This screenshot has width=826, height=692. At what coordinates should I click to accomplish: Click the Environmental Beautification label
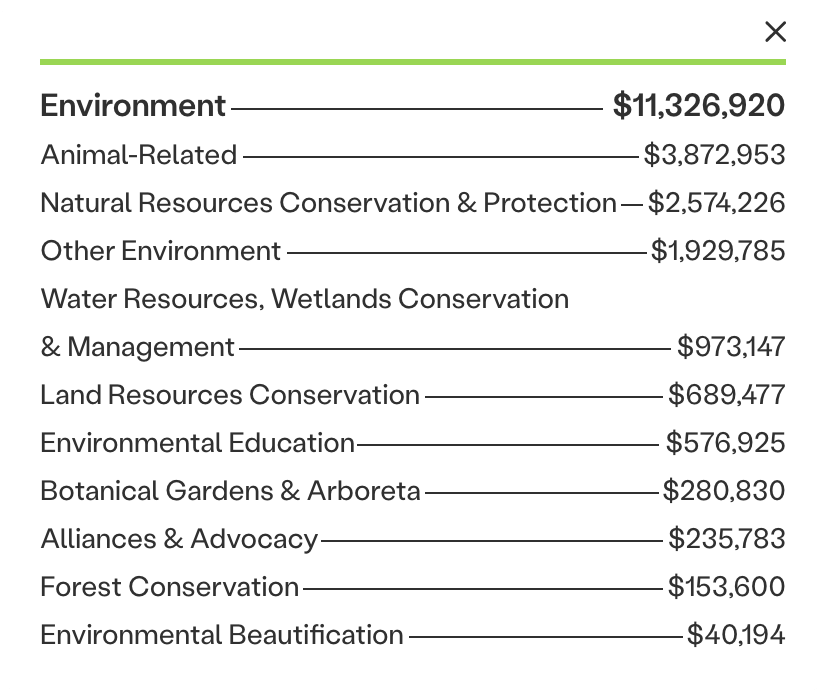222,635
